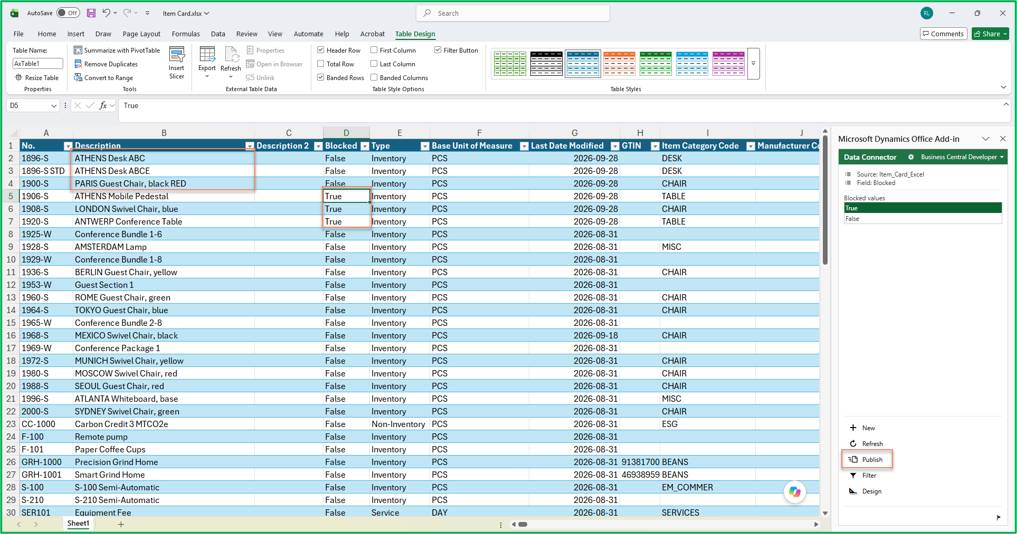Screen dimensions: 1017x534
Task: Toggle AutoSave switch
Action: [67, 13]
